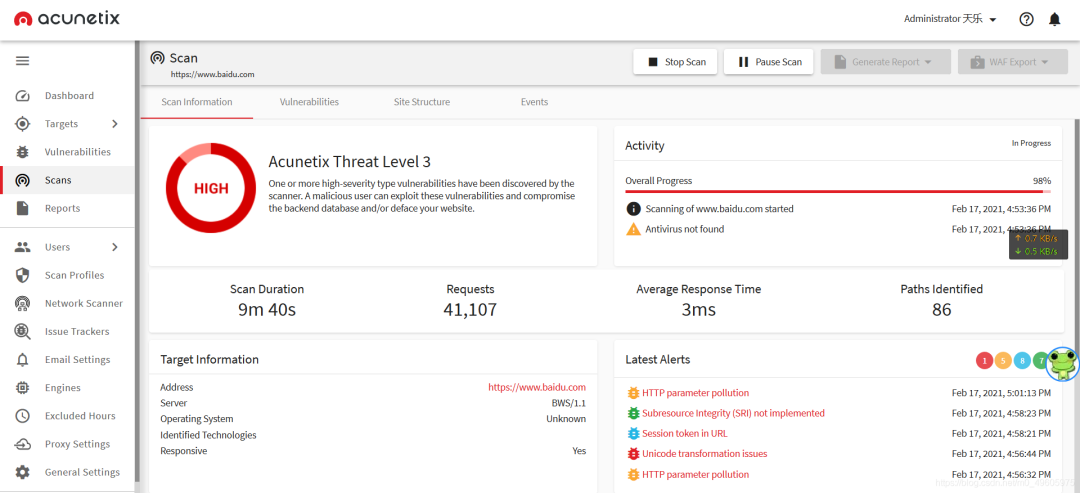Screen dimensions: 1080x493
Task: Click the Proxy Settings cloud icon
Action: click(x=23, y=444)
